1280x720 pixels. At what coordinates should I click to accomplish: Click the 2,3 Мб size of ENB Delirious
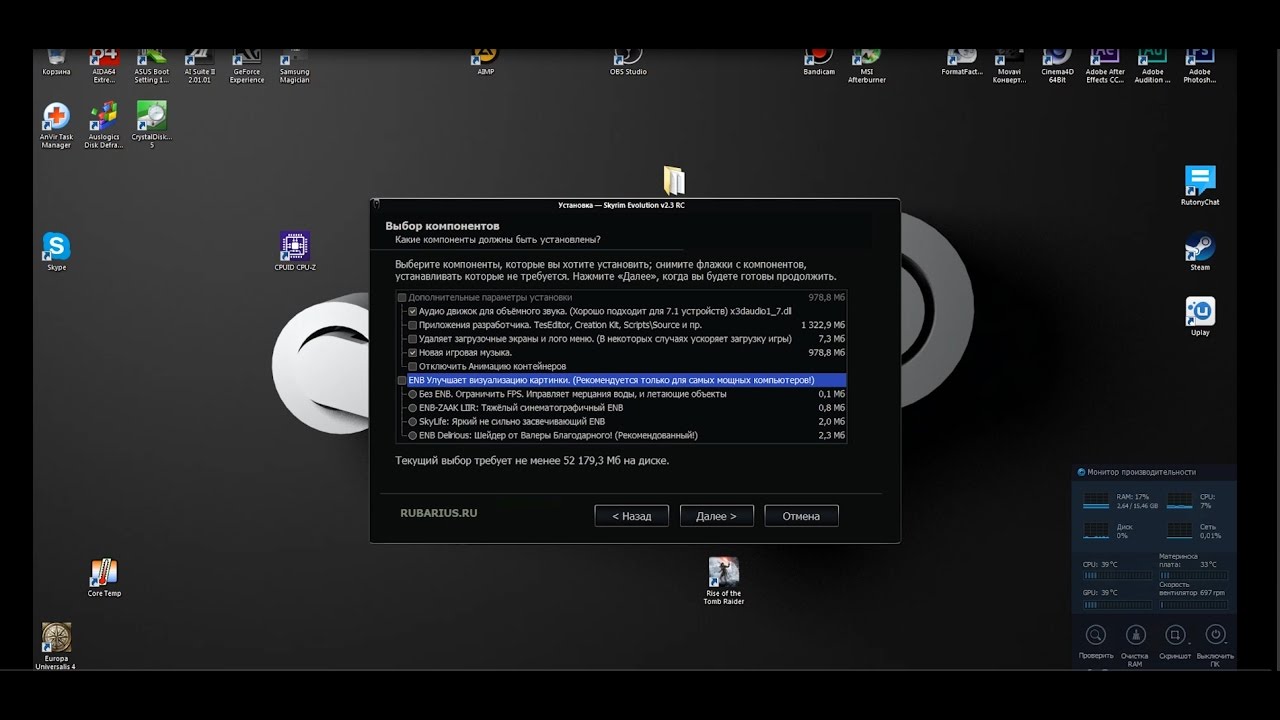(832, 435)
